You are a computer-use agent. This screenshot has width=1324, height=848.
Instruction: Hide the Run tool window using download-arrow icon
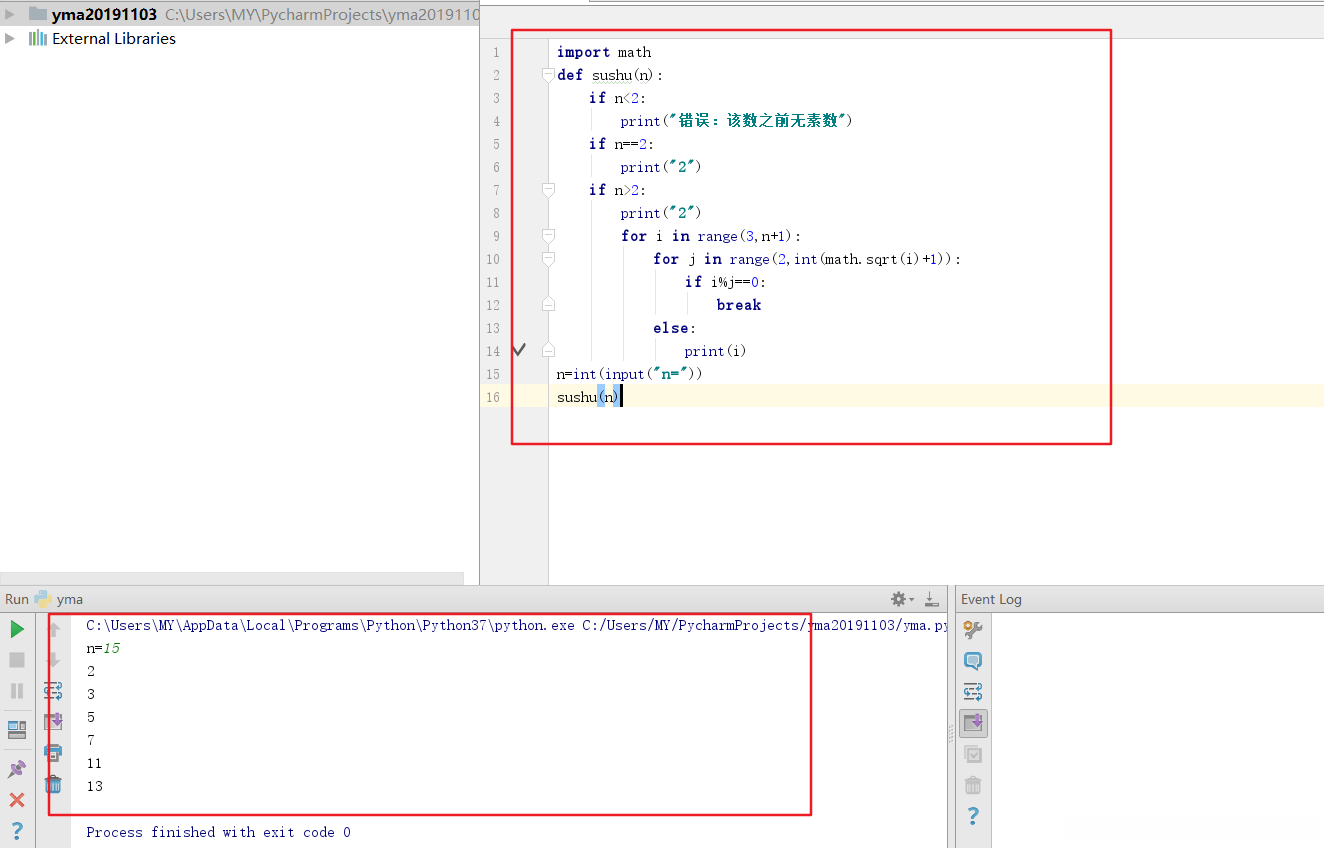(931, 599)
